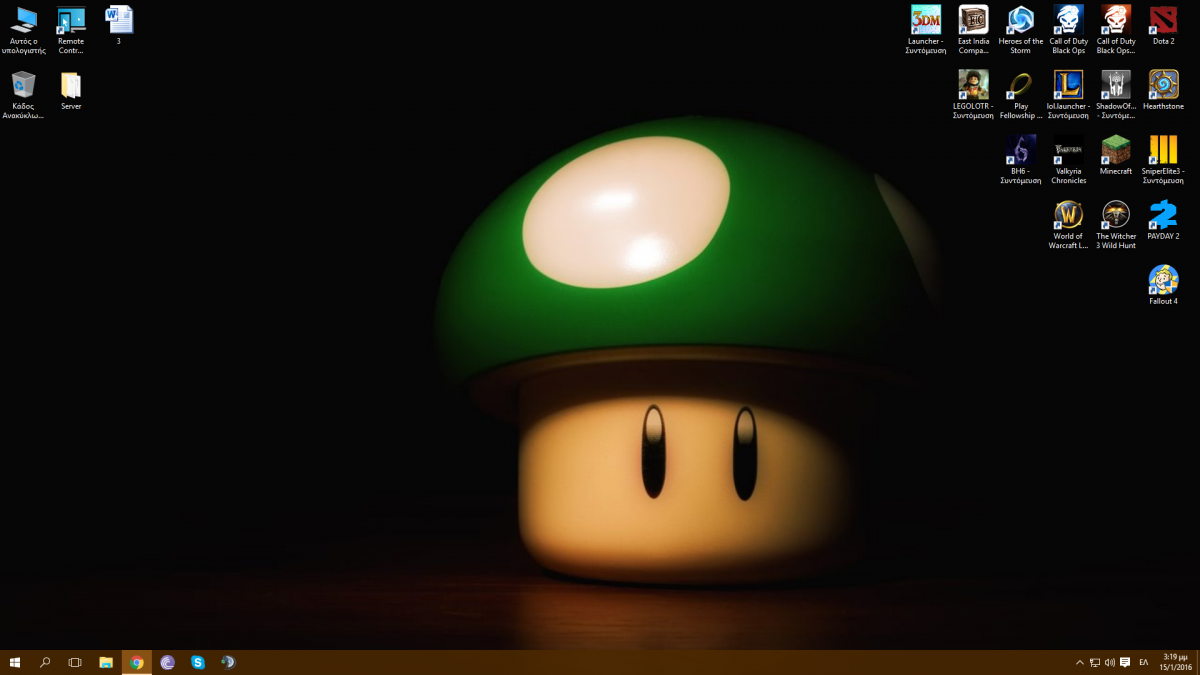Open the purple BitTorrent taskbar icon
This screenshot has width=1200, height=675.
click(x=167, y=662)
